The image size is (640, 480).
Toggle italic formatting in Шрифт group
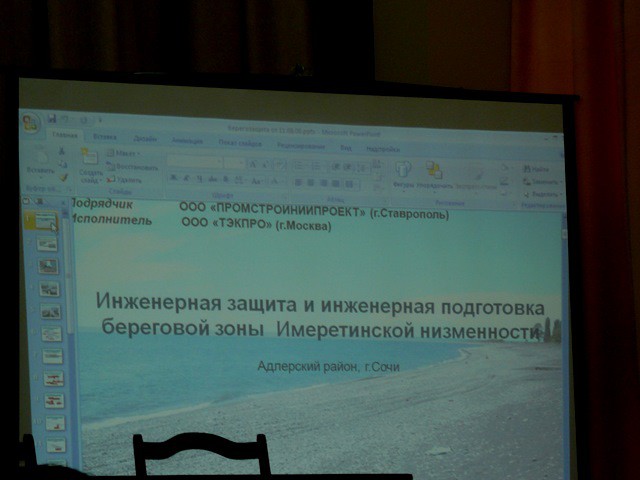tap(186, 179)
